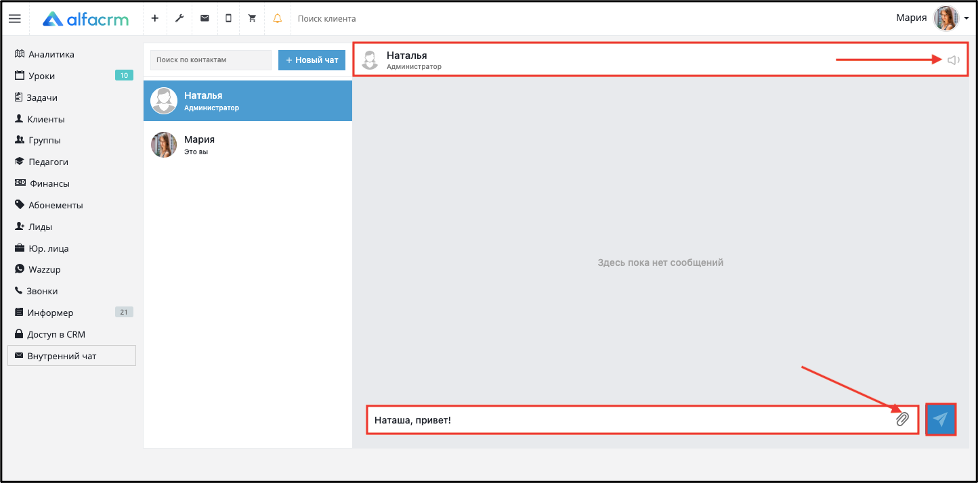This screenshot has width=979, height=483.
Task: Click the Новый чат button
Action: click(x=312, y=60)
